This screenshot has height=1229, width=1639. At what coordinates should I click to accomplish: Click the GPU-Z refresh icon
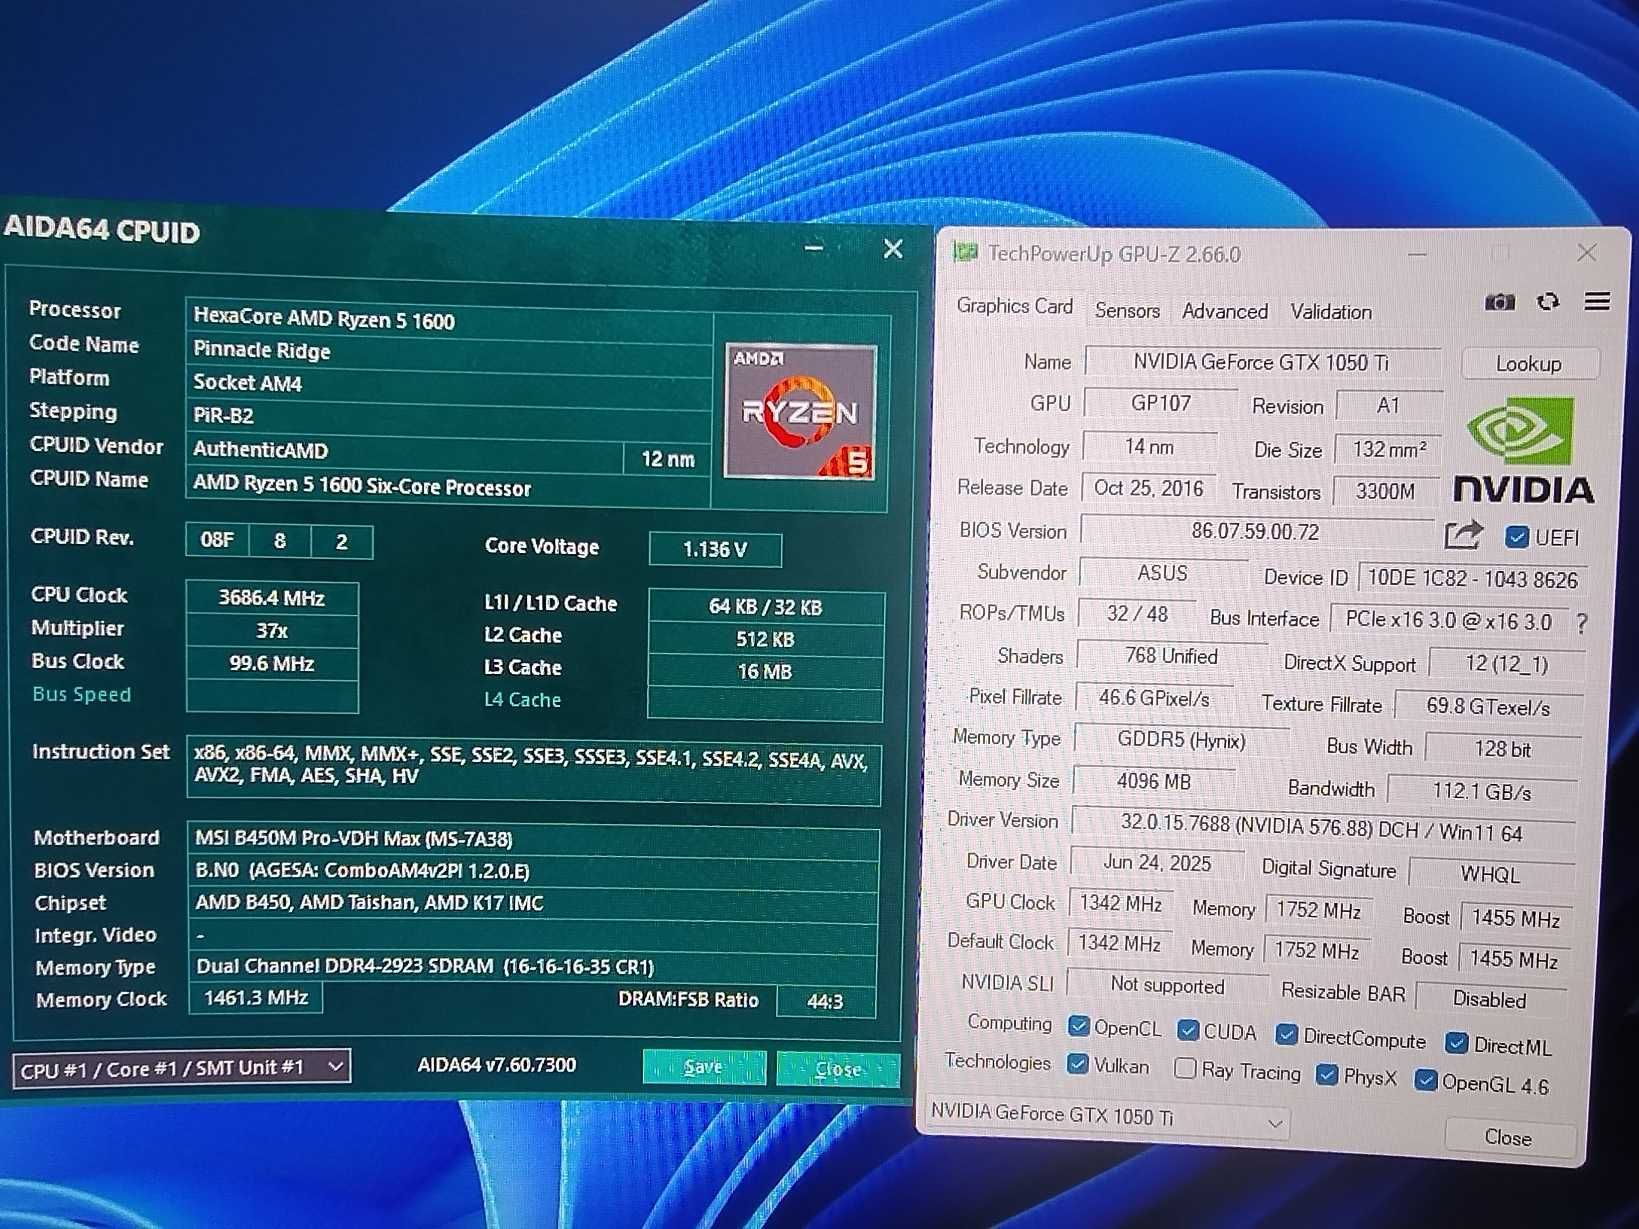(x=1548, y=302)
